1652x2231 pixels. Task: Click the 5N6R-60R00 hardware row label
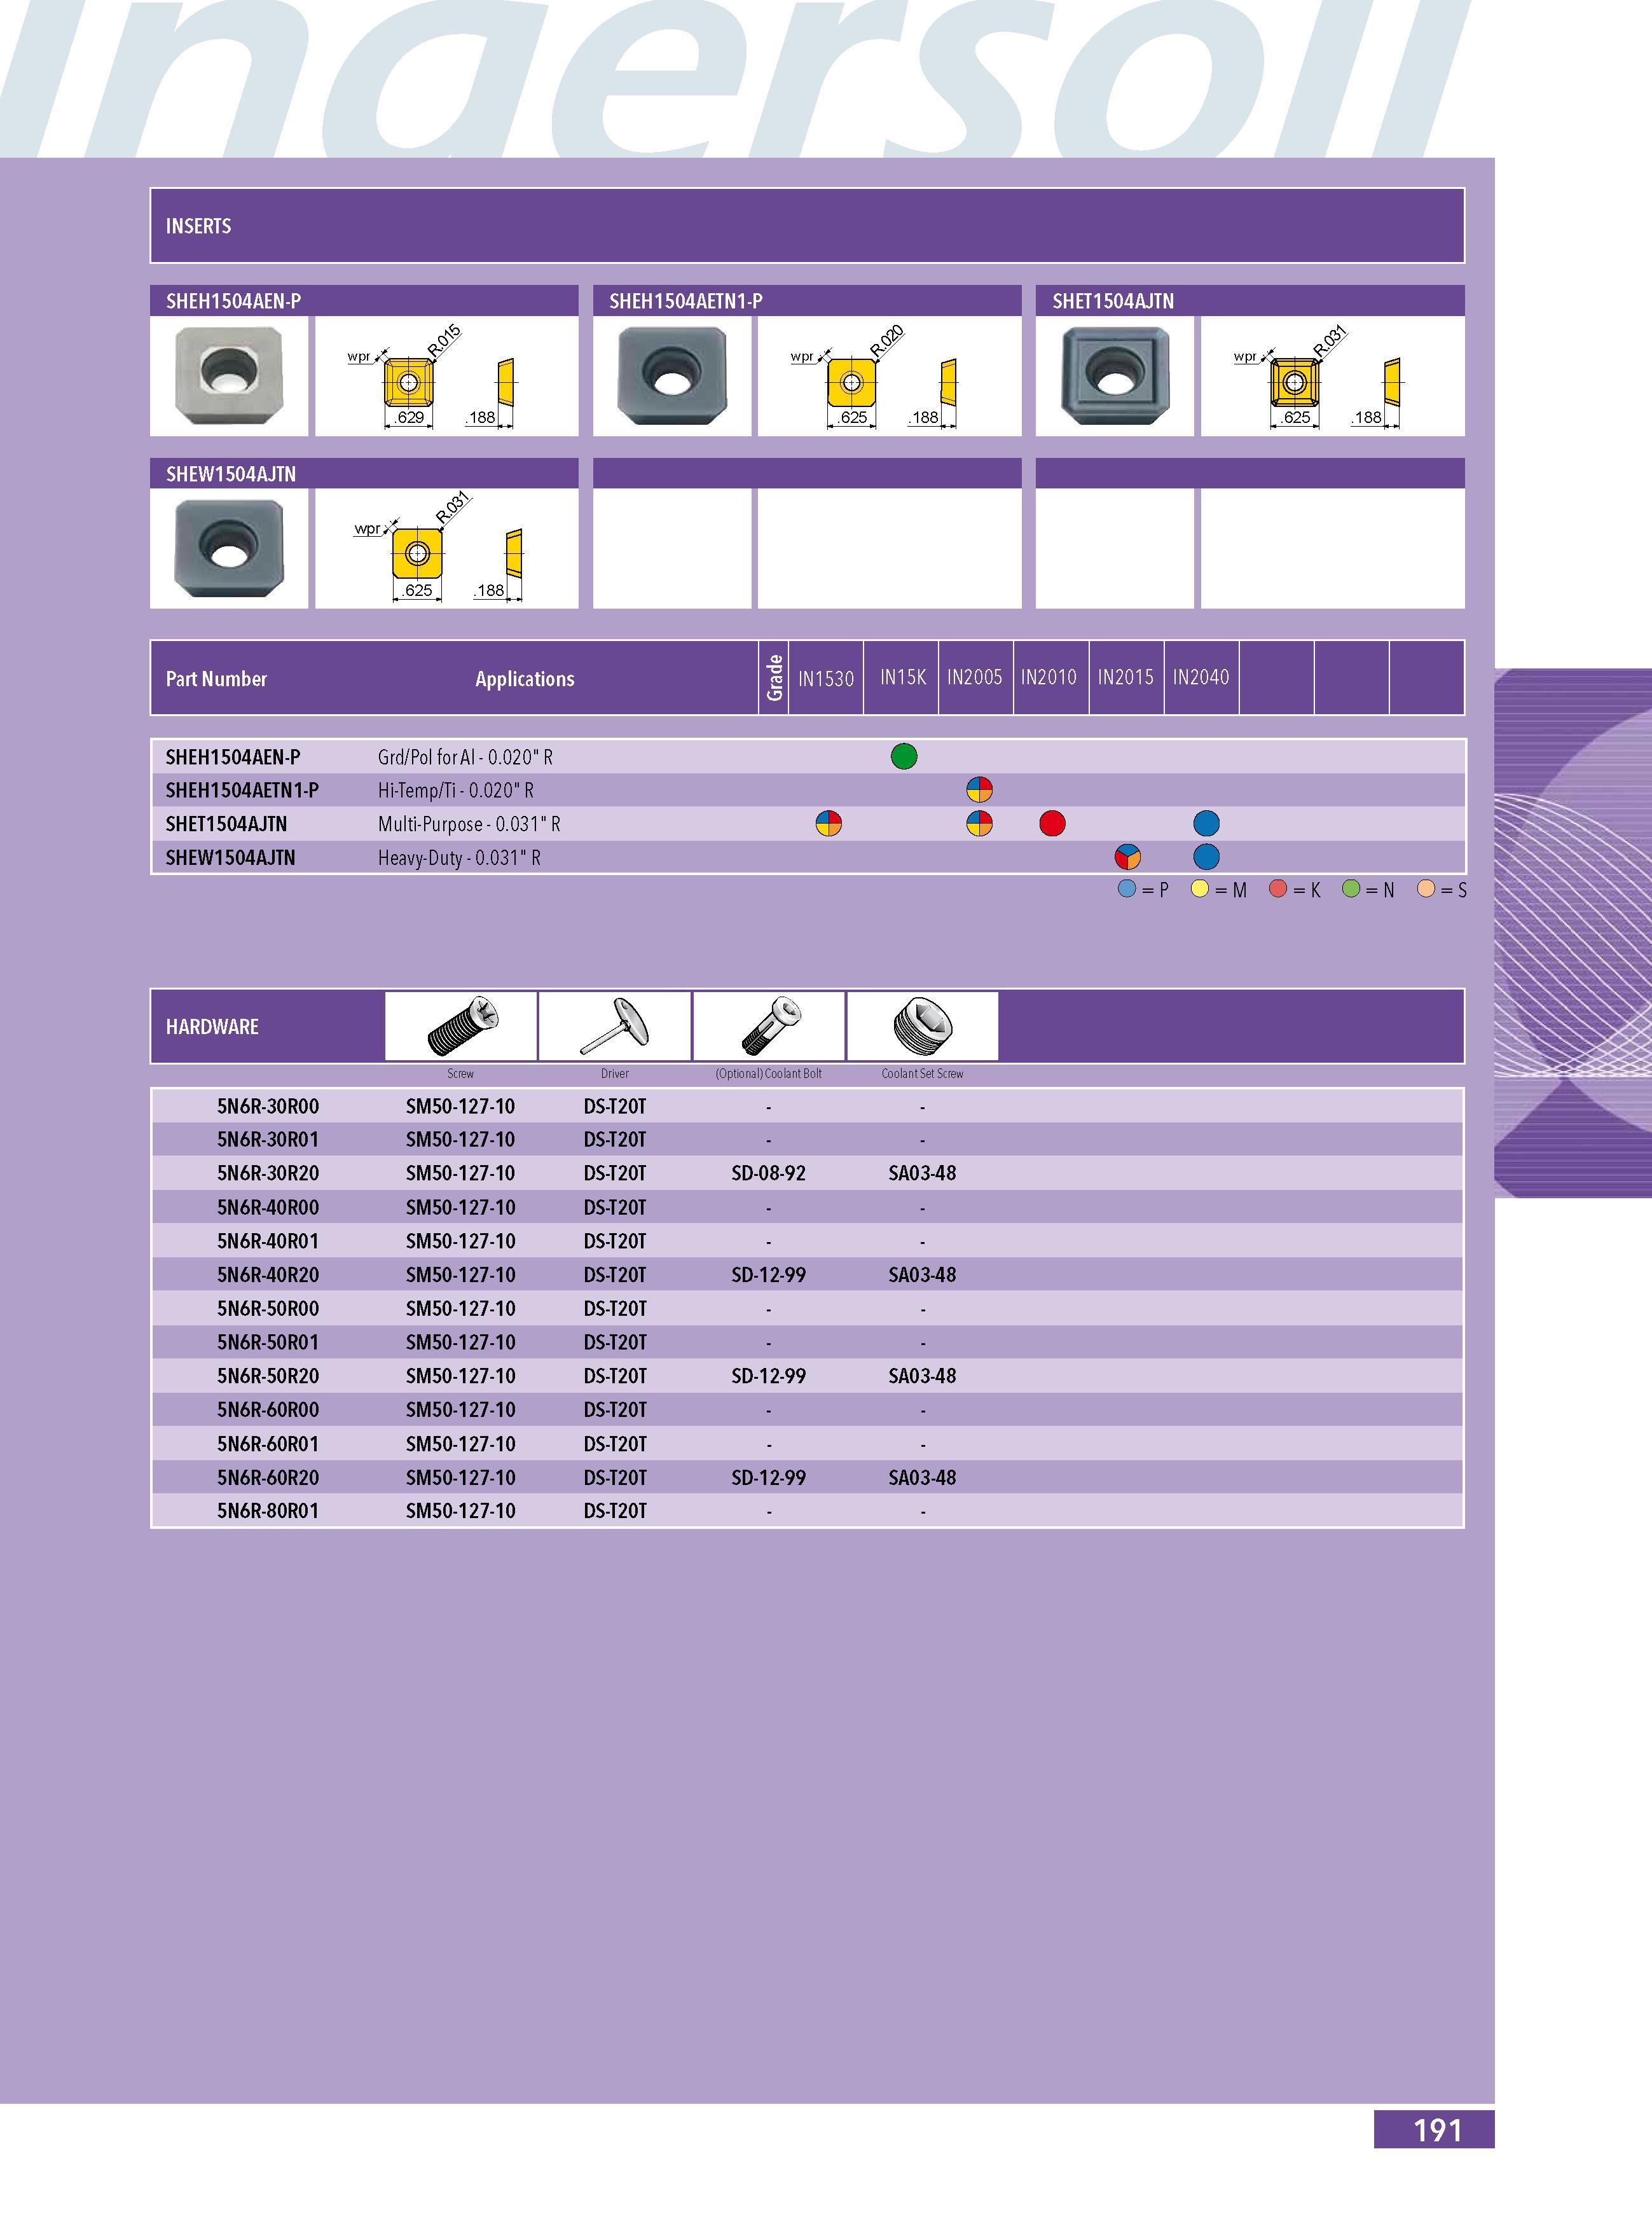point(268,1410)
